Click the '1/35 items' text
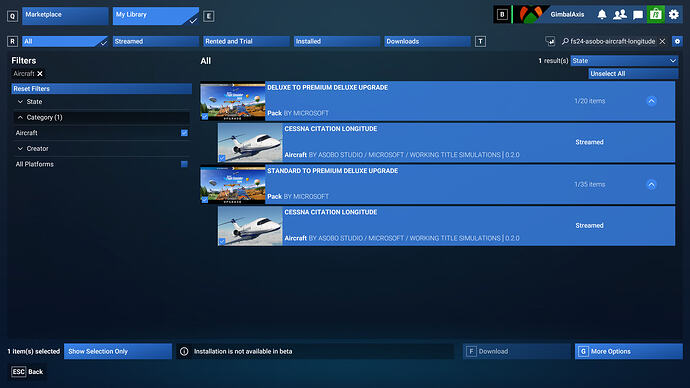Image resolution: width=690 pixels, height=388 pixels. click(x=589, y=184)
